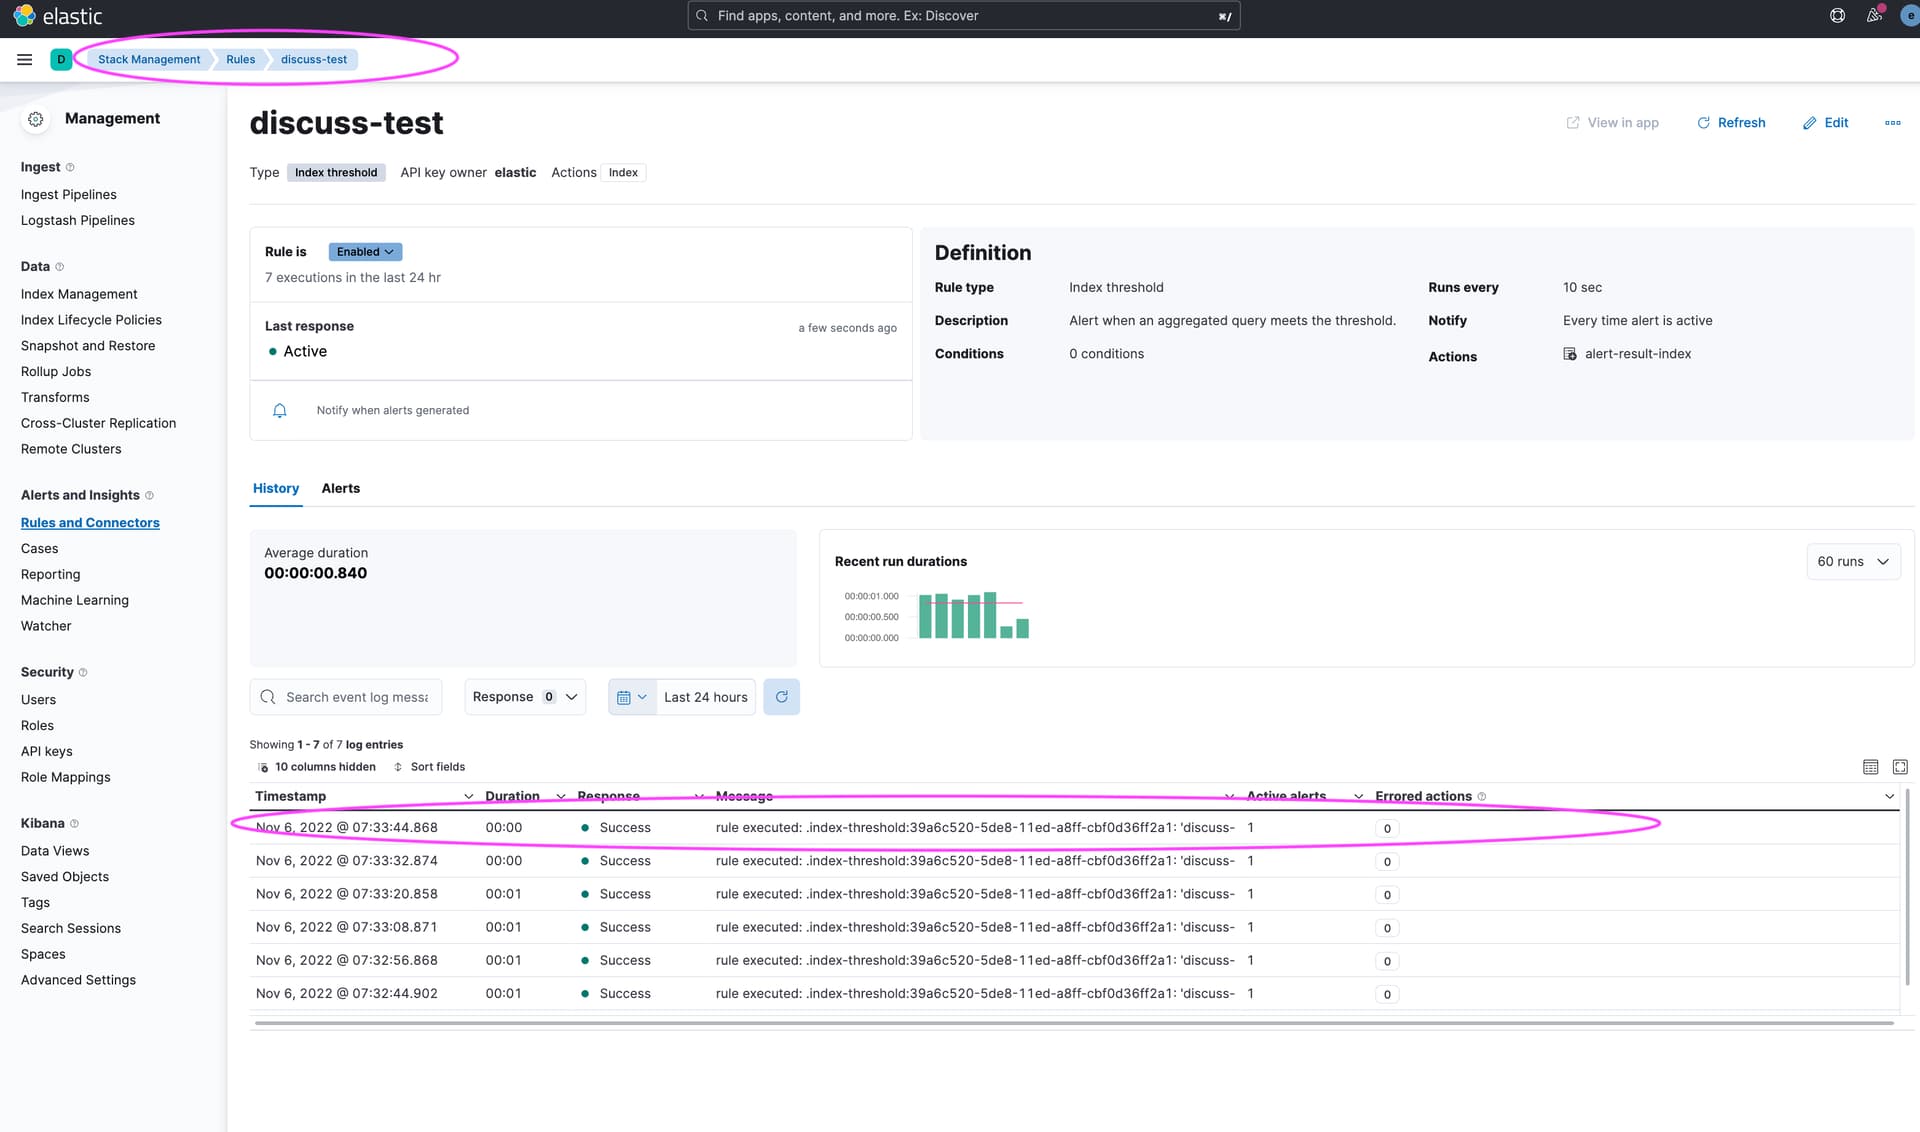Open Watcher in the sidebar
This screenshot has width=1920, height=1132.
pyautogui.click(x=46, y=627)
